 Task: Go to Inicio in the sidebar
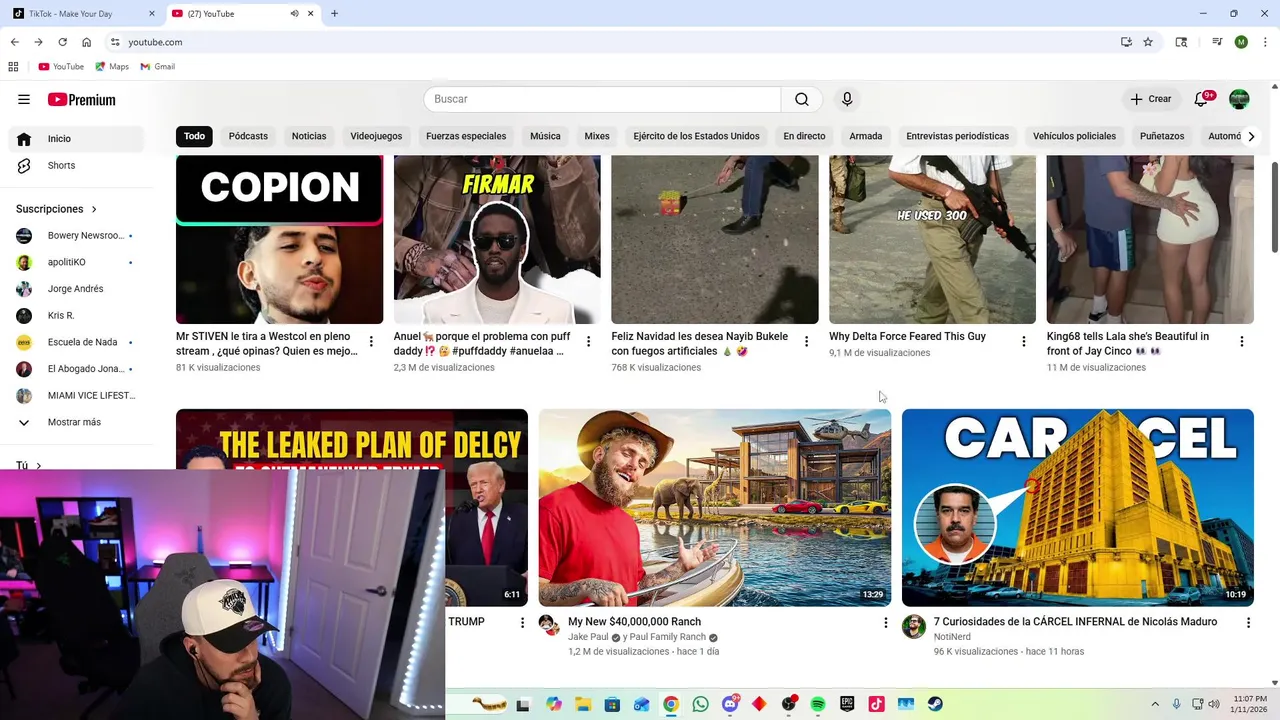[76, 139]
